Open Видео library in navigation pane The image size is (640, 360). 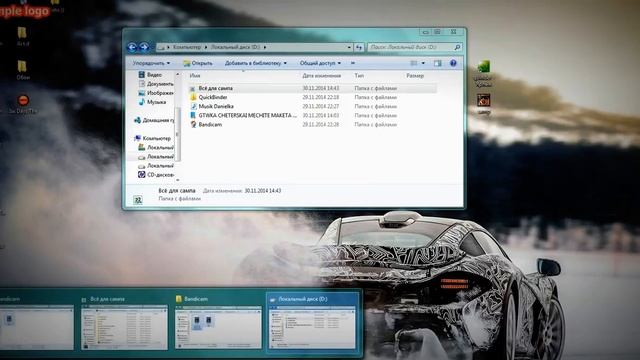click(x=150, y=75)
